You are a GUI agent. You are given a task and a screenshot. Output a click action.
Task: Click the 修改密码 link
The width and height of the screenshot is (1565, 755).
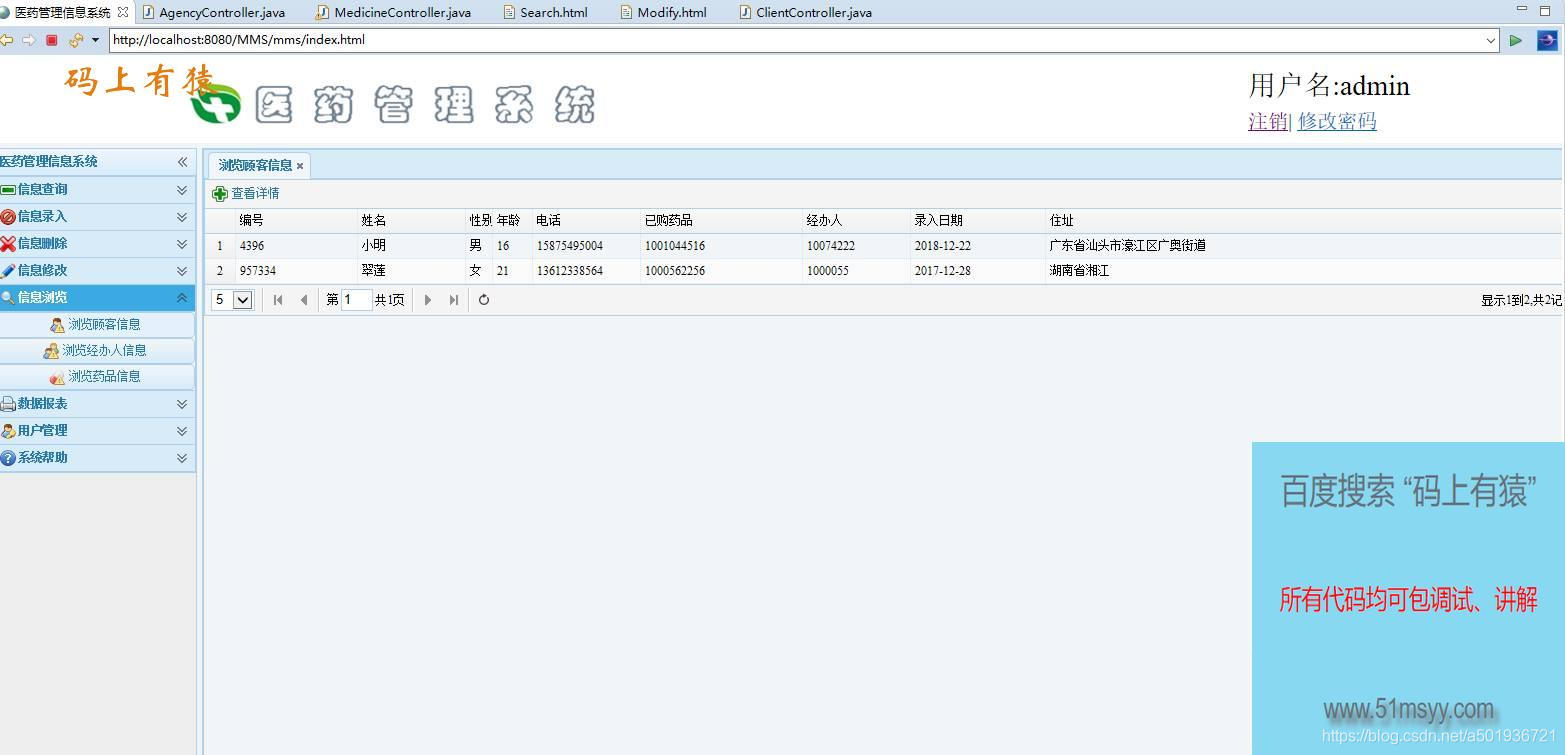[1337, 121]
